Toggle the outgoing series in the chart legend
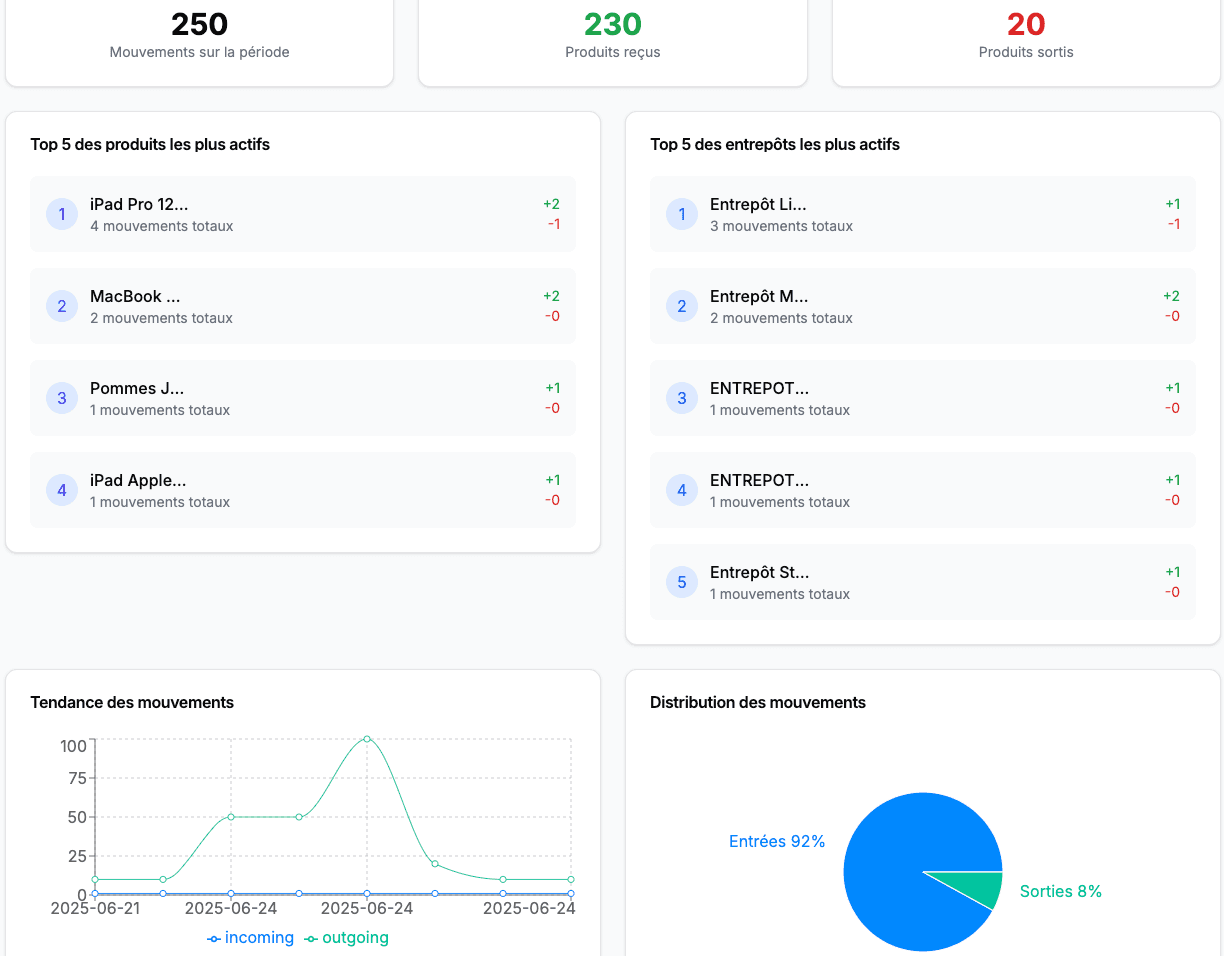1224x956 pixels. pos(346,938)
